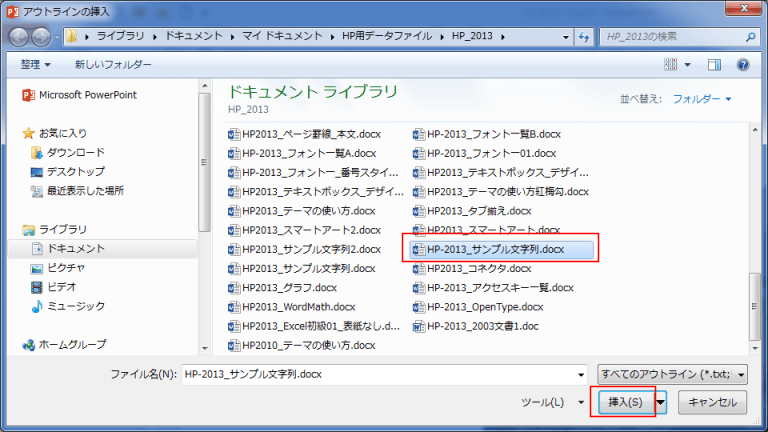This screenshot has width=768, height=432.
Task: Select HP-2013_フォント一覧B.docx file
Action: (x=487, y=134)
